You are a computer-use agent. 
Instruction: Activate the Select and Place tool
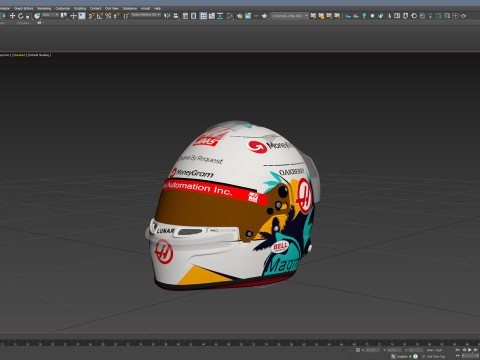[37, 16]
